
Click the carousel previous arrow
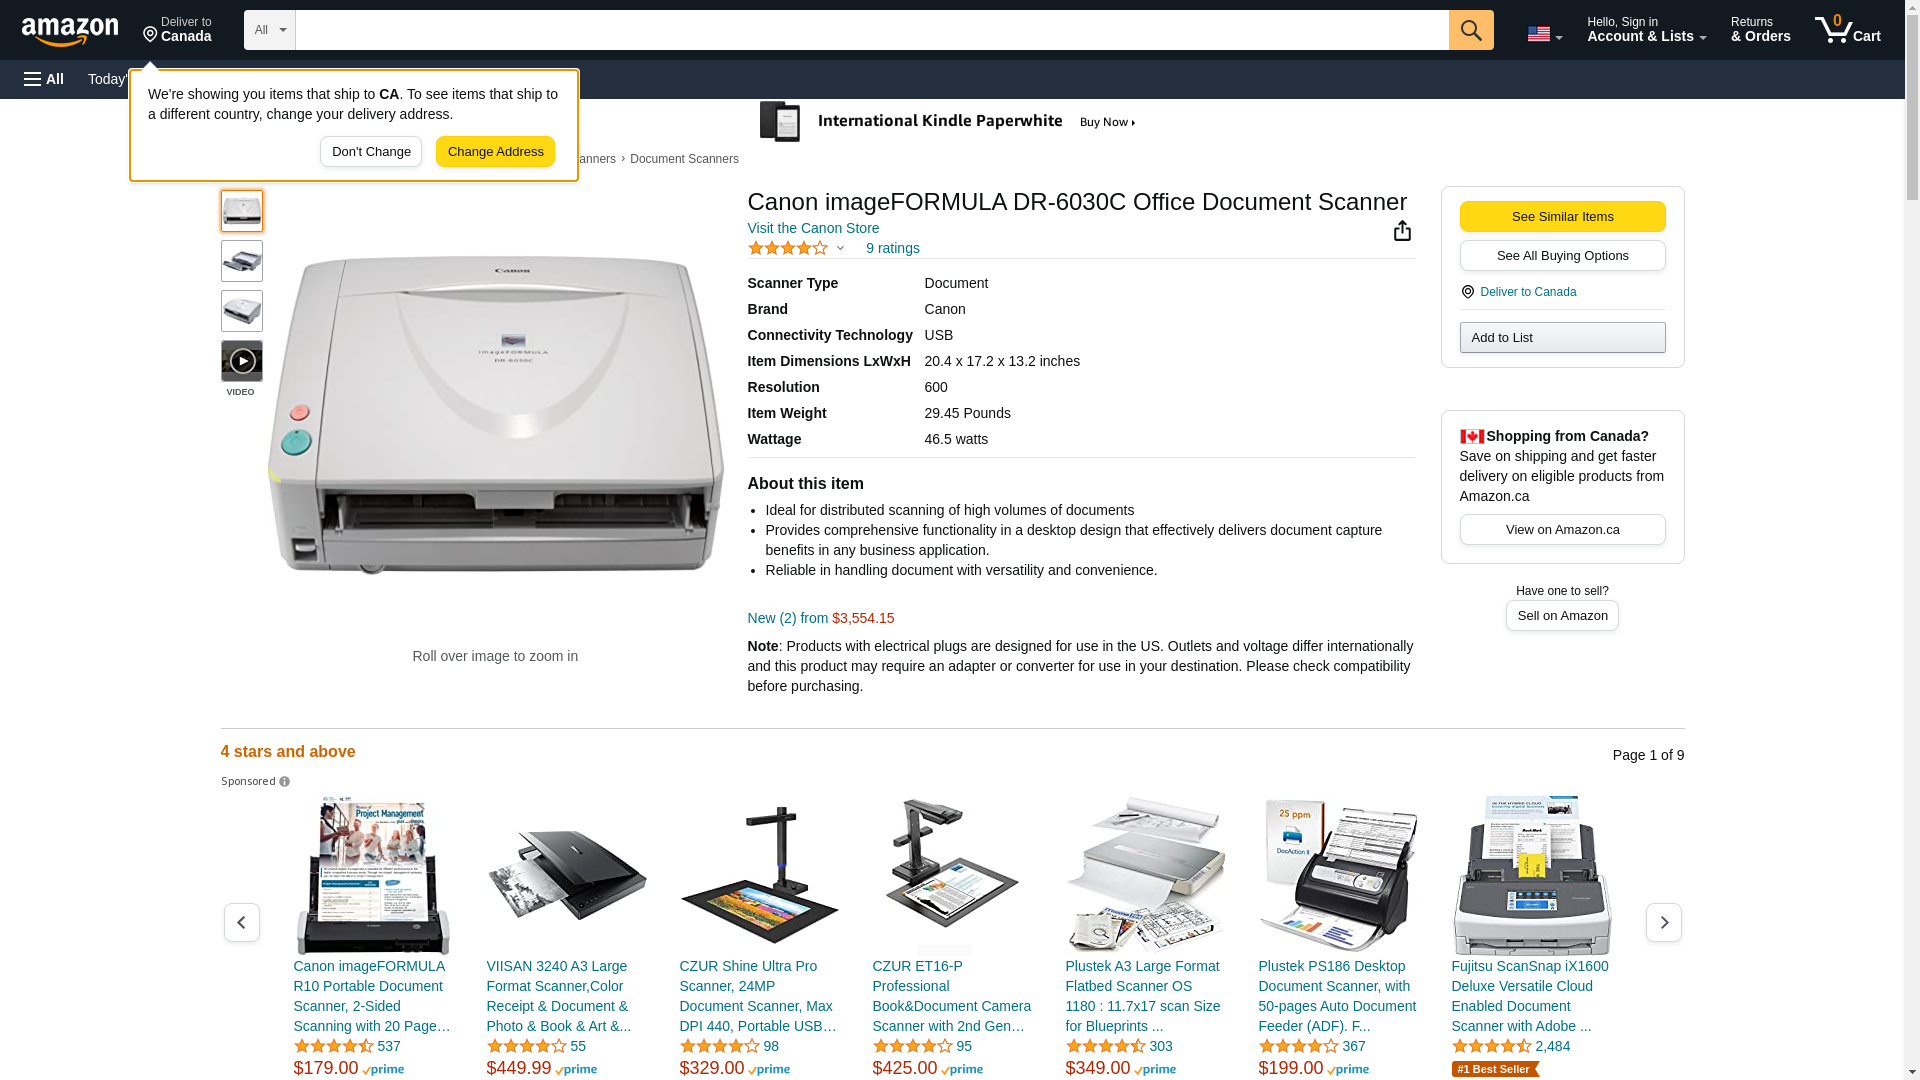(242, 922)
